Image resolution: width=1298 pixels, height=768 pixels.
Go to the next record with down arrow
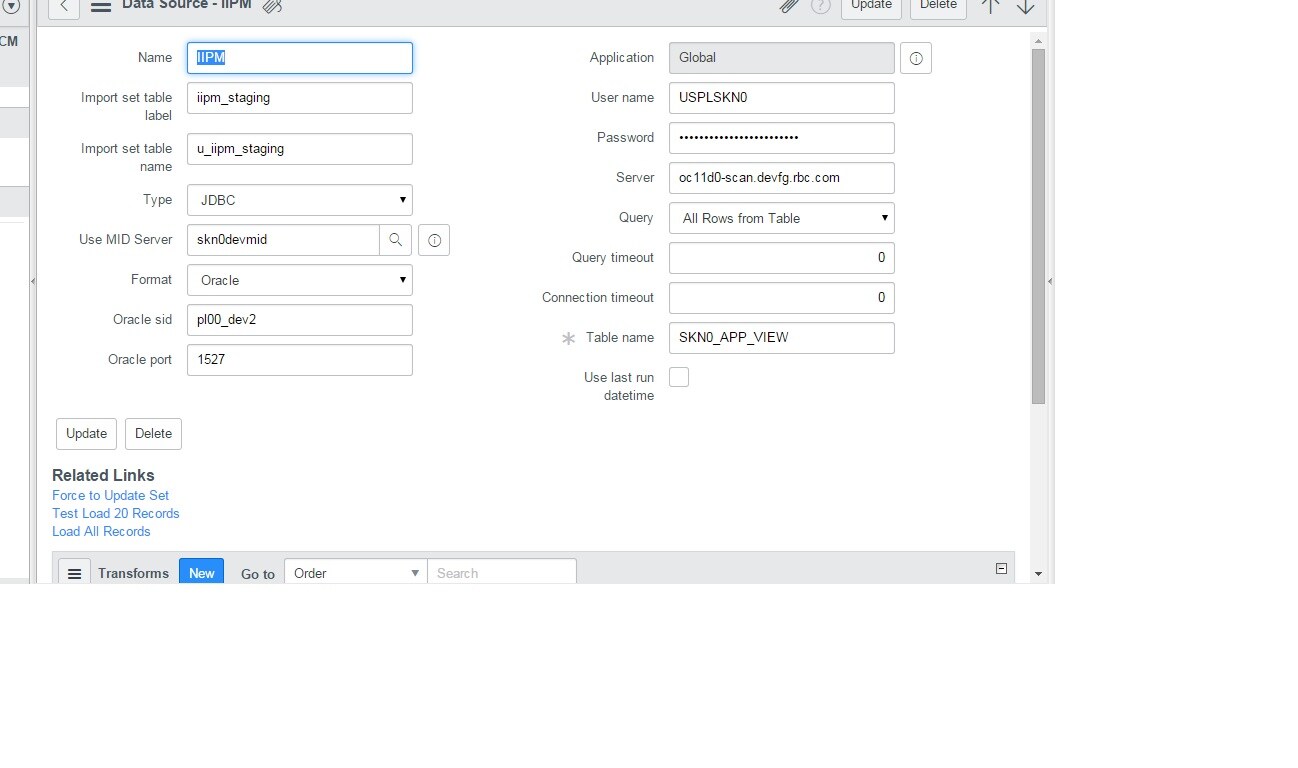[1025, 6]
